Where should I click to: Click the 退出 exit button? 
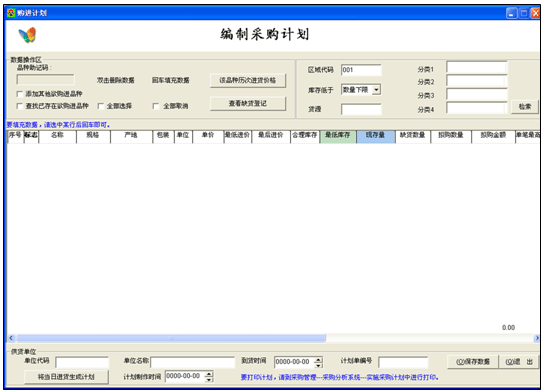point(519,362)
